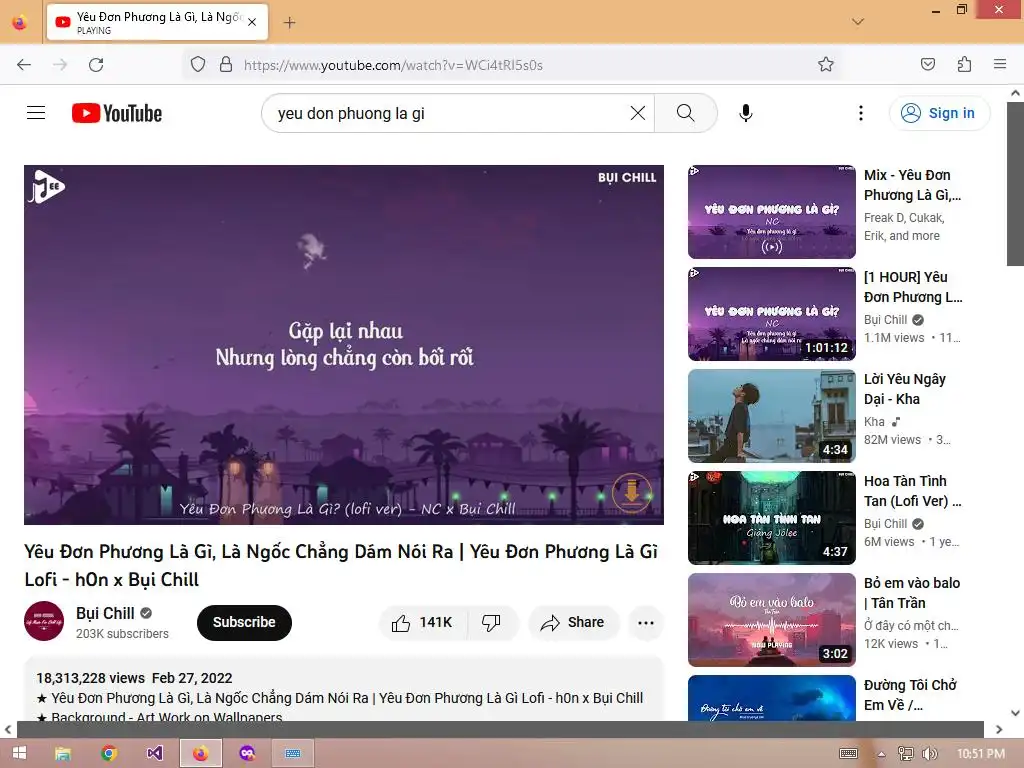Open Firefox application menu
Image resolution: width=1024 pixels, height=768 pixels.
click(x=999, y=64)
